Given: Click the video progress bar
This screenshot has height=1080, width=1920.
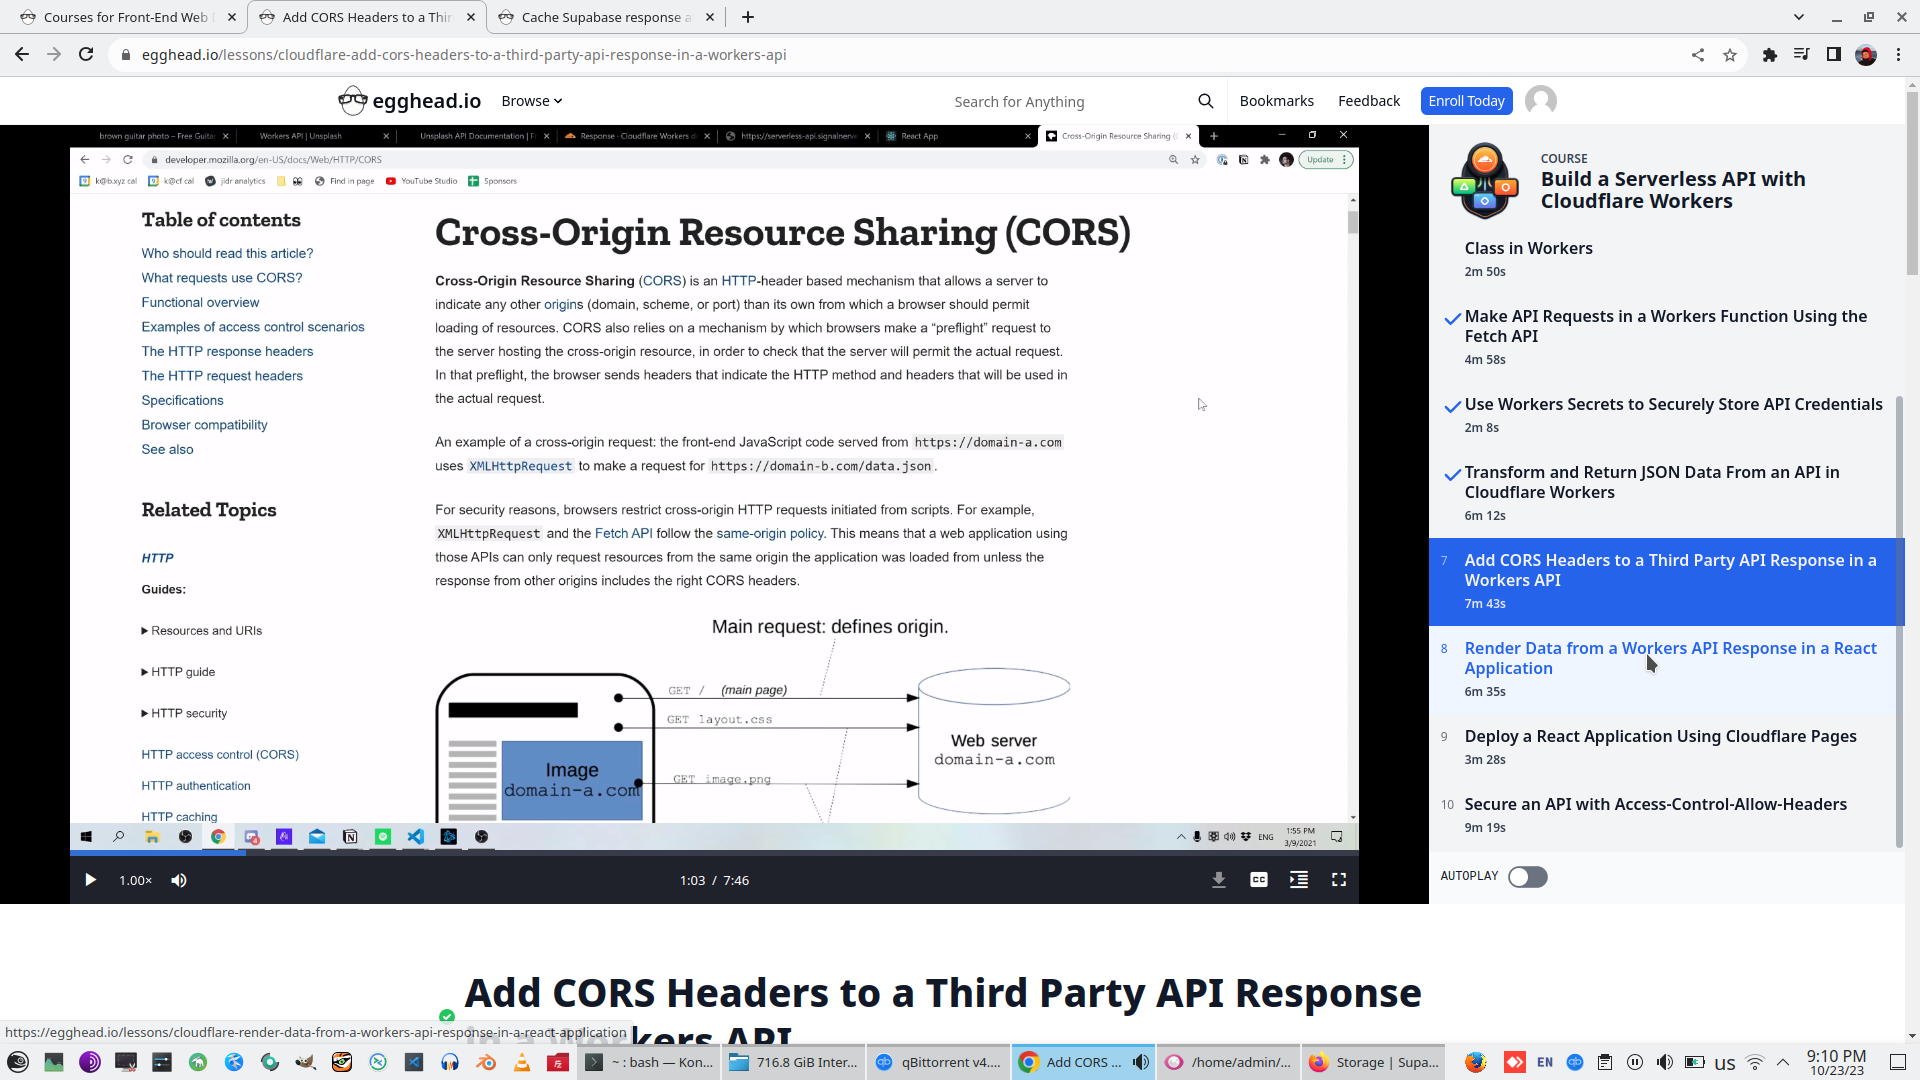Looking at the screenshot, I should pyautogui.click(x=700, y=853).
